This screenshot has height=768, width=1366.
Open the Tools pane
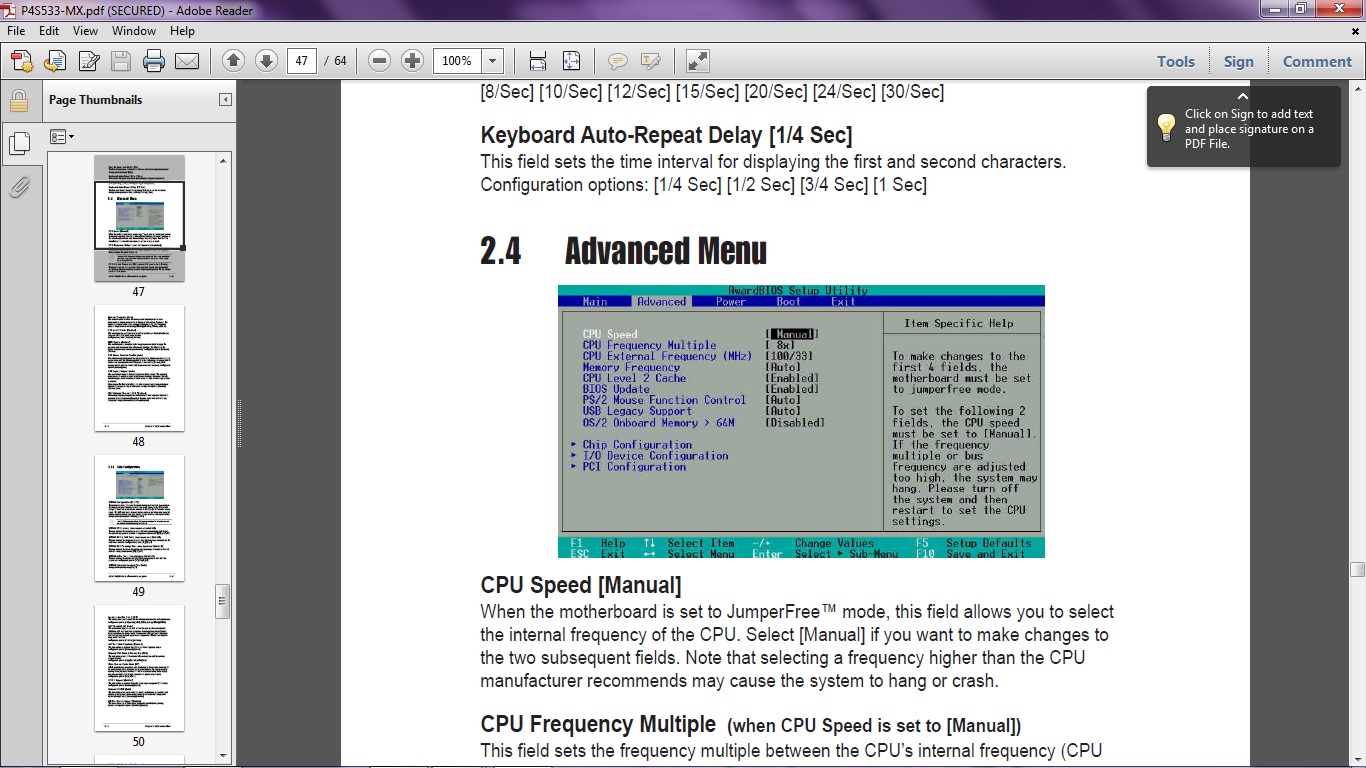click(x=1176, y=61)
